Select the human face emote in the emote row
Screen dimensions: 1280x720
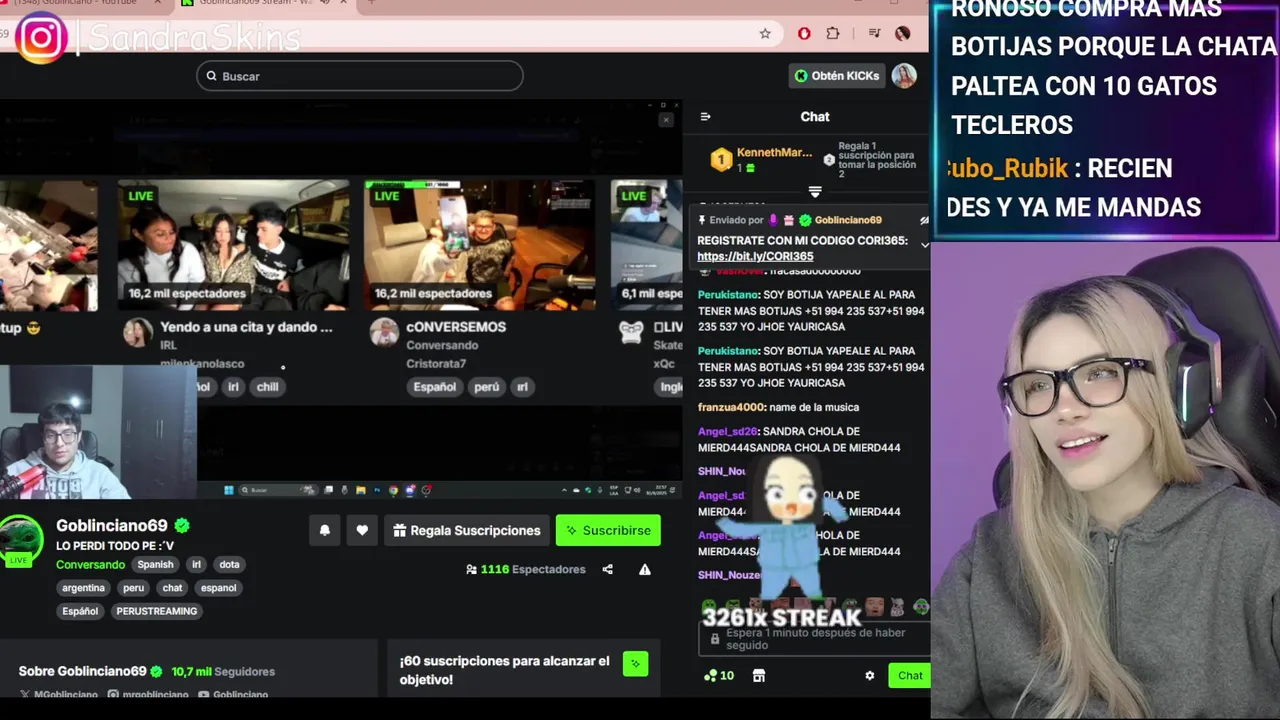(x=875, y=607)
